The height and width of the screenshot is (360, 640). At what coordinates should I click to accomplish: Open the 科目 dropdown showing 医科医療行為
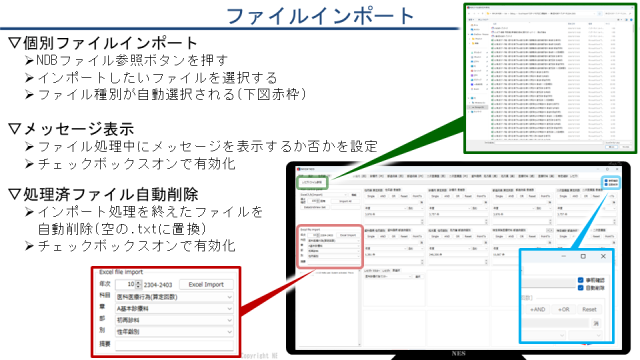click(x=174, y=297)
